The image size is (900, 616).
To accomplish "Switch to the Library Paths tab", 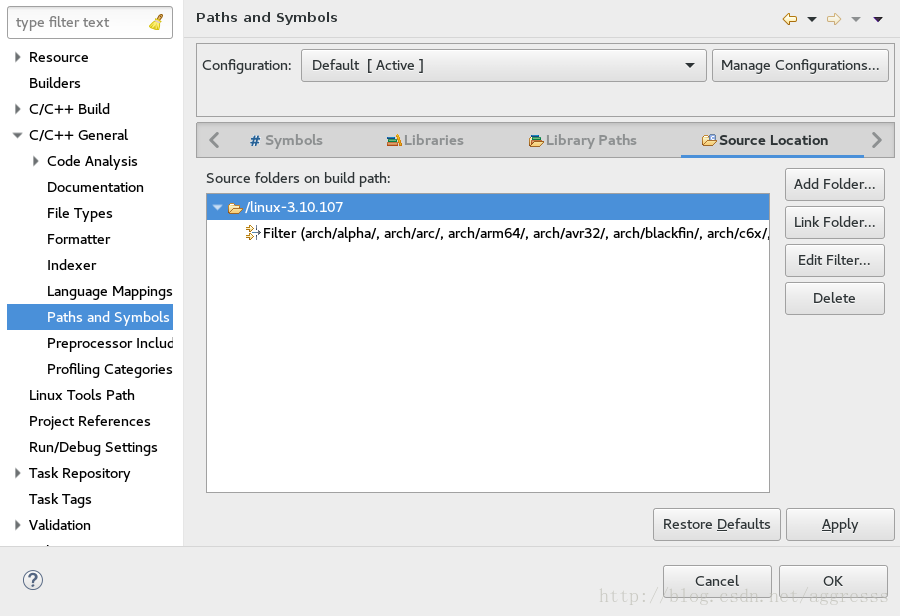I will [x=583, y=141].
